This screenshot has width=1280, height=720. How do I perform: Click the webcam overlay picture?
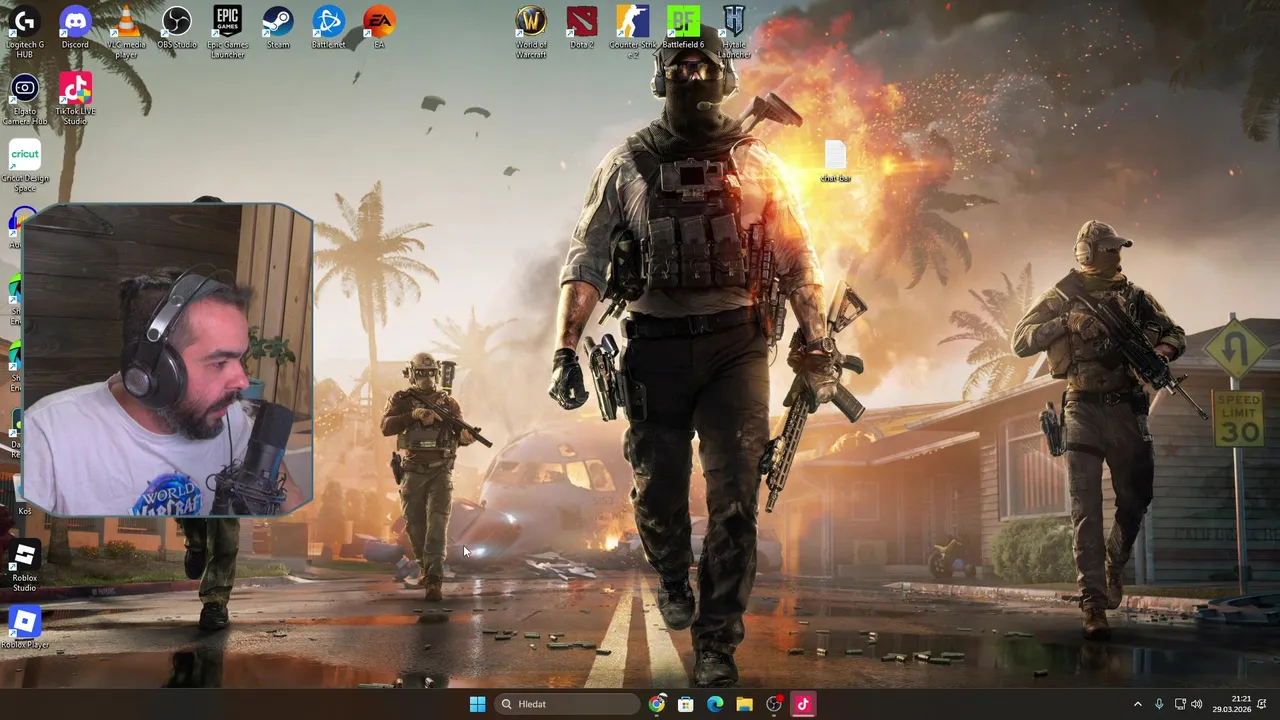[x=167, y=360]
